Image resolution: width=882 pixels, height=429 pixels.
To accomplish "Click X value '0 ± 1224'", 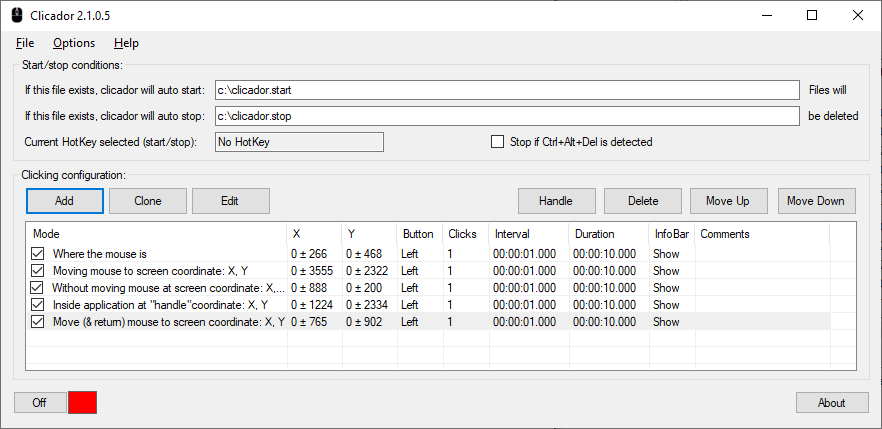I will point(312,305).
